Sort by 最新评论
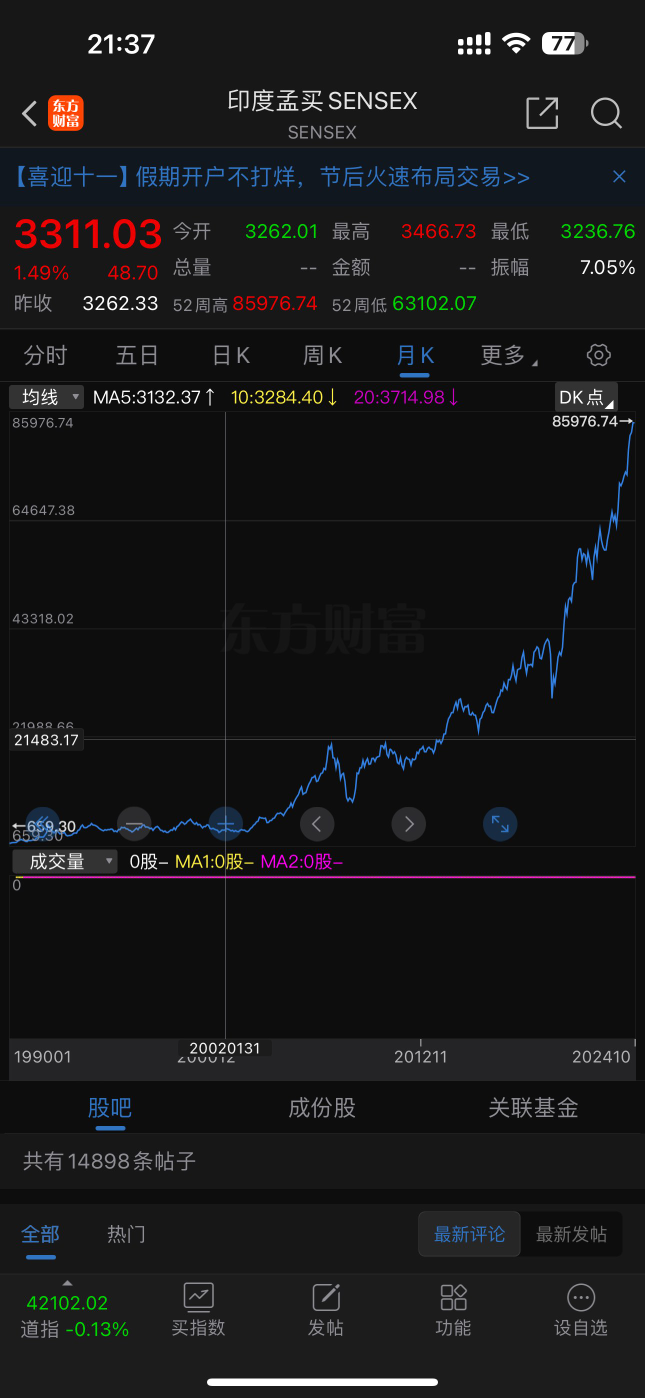Image resolution: width=645 pixels, height=1398 pixels. 469,1234
